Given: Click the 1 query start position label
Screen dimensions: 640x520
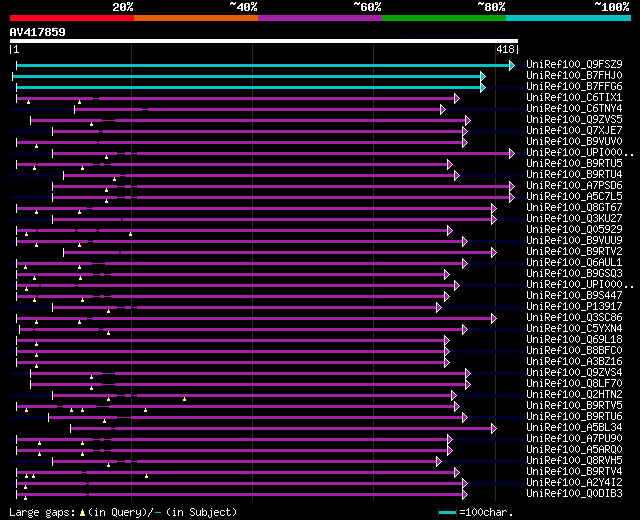Looking at the screenshot, I should pos(16,49).
